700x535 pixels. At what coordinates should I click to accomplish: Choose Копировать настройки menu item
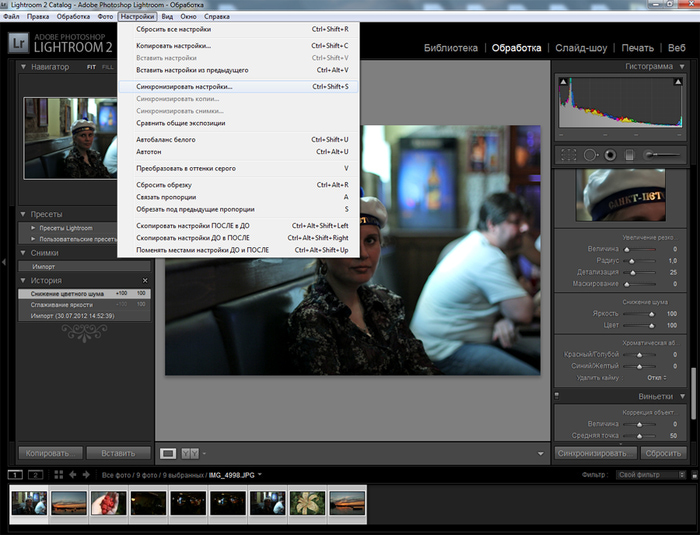pos(238,46)
